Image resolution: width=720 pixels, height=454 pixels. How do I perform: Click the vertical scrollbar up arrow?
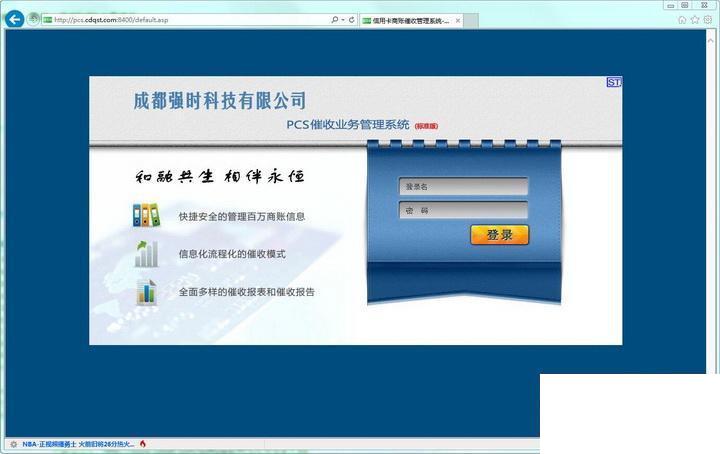(711, 40)
